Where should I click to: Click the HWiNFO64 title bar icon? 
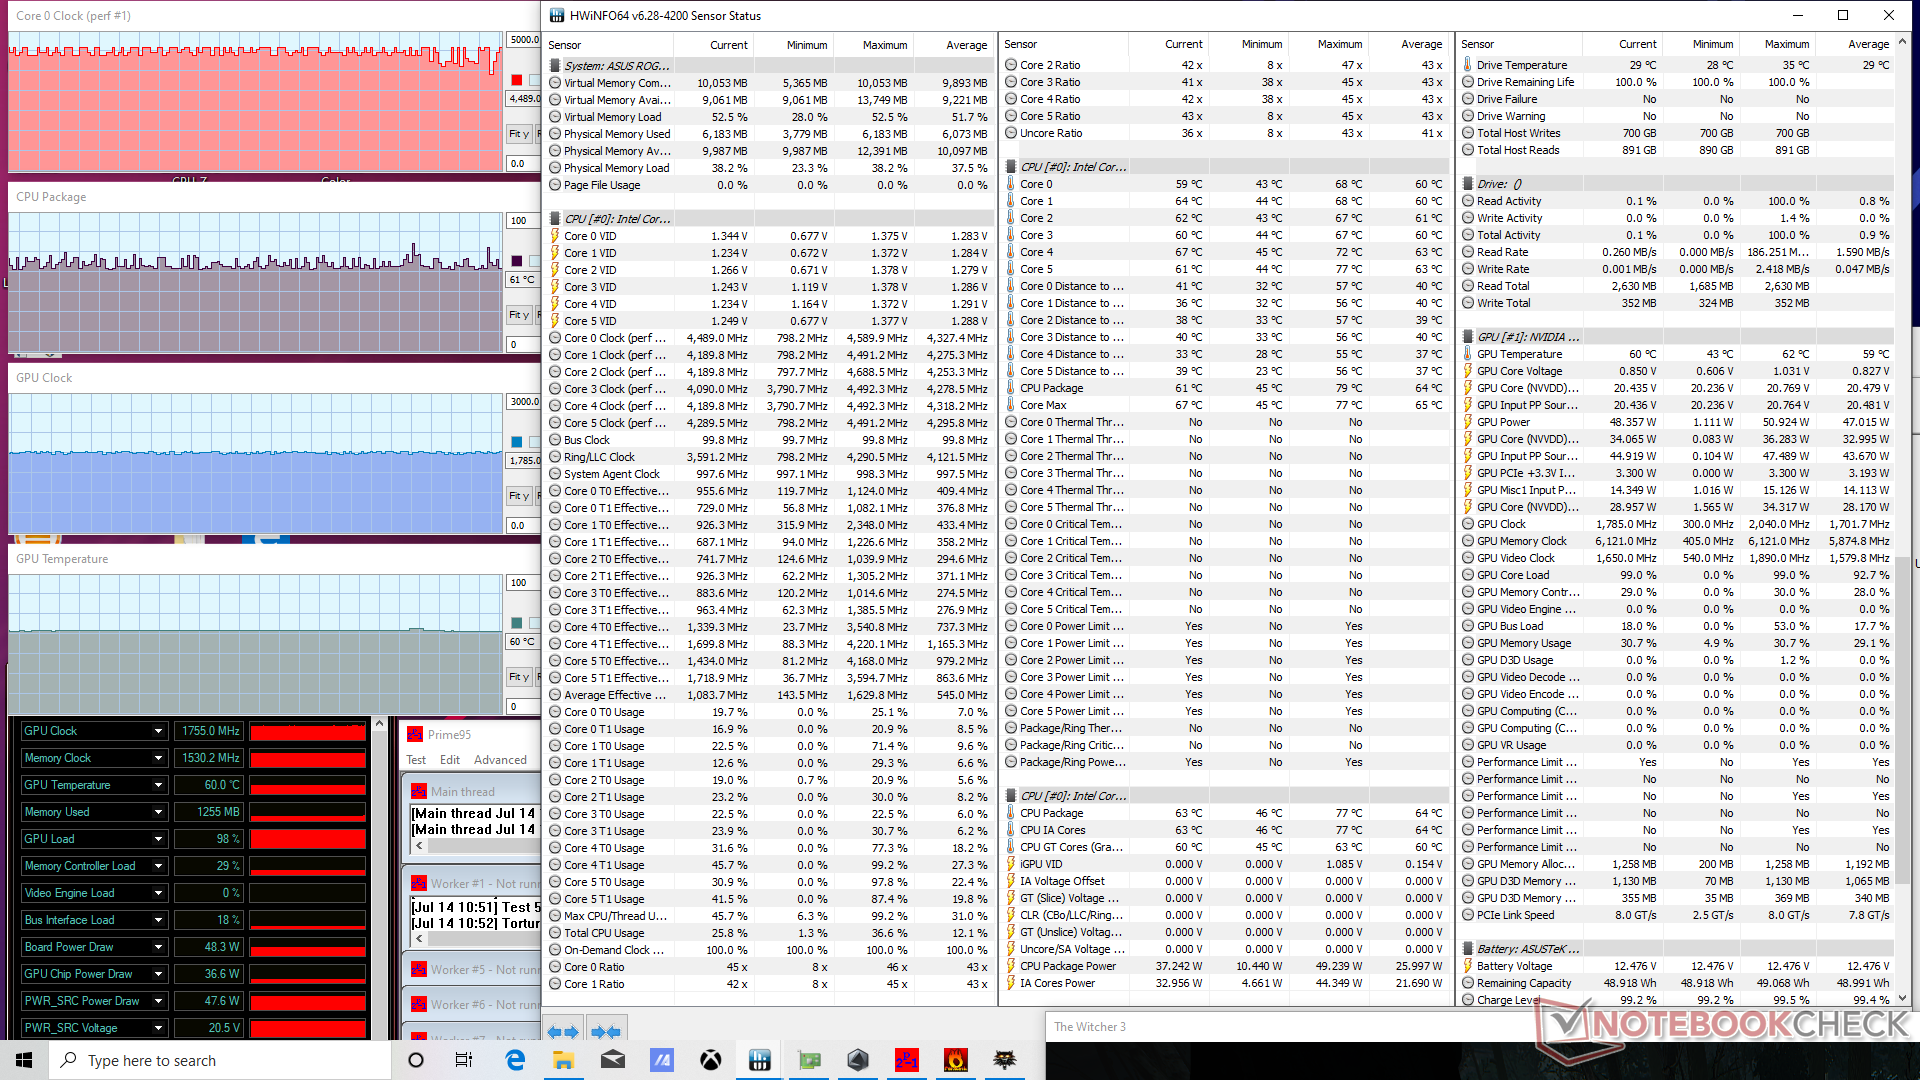click(x=556, y=15)
